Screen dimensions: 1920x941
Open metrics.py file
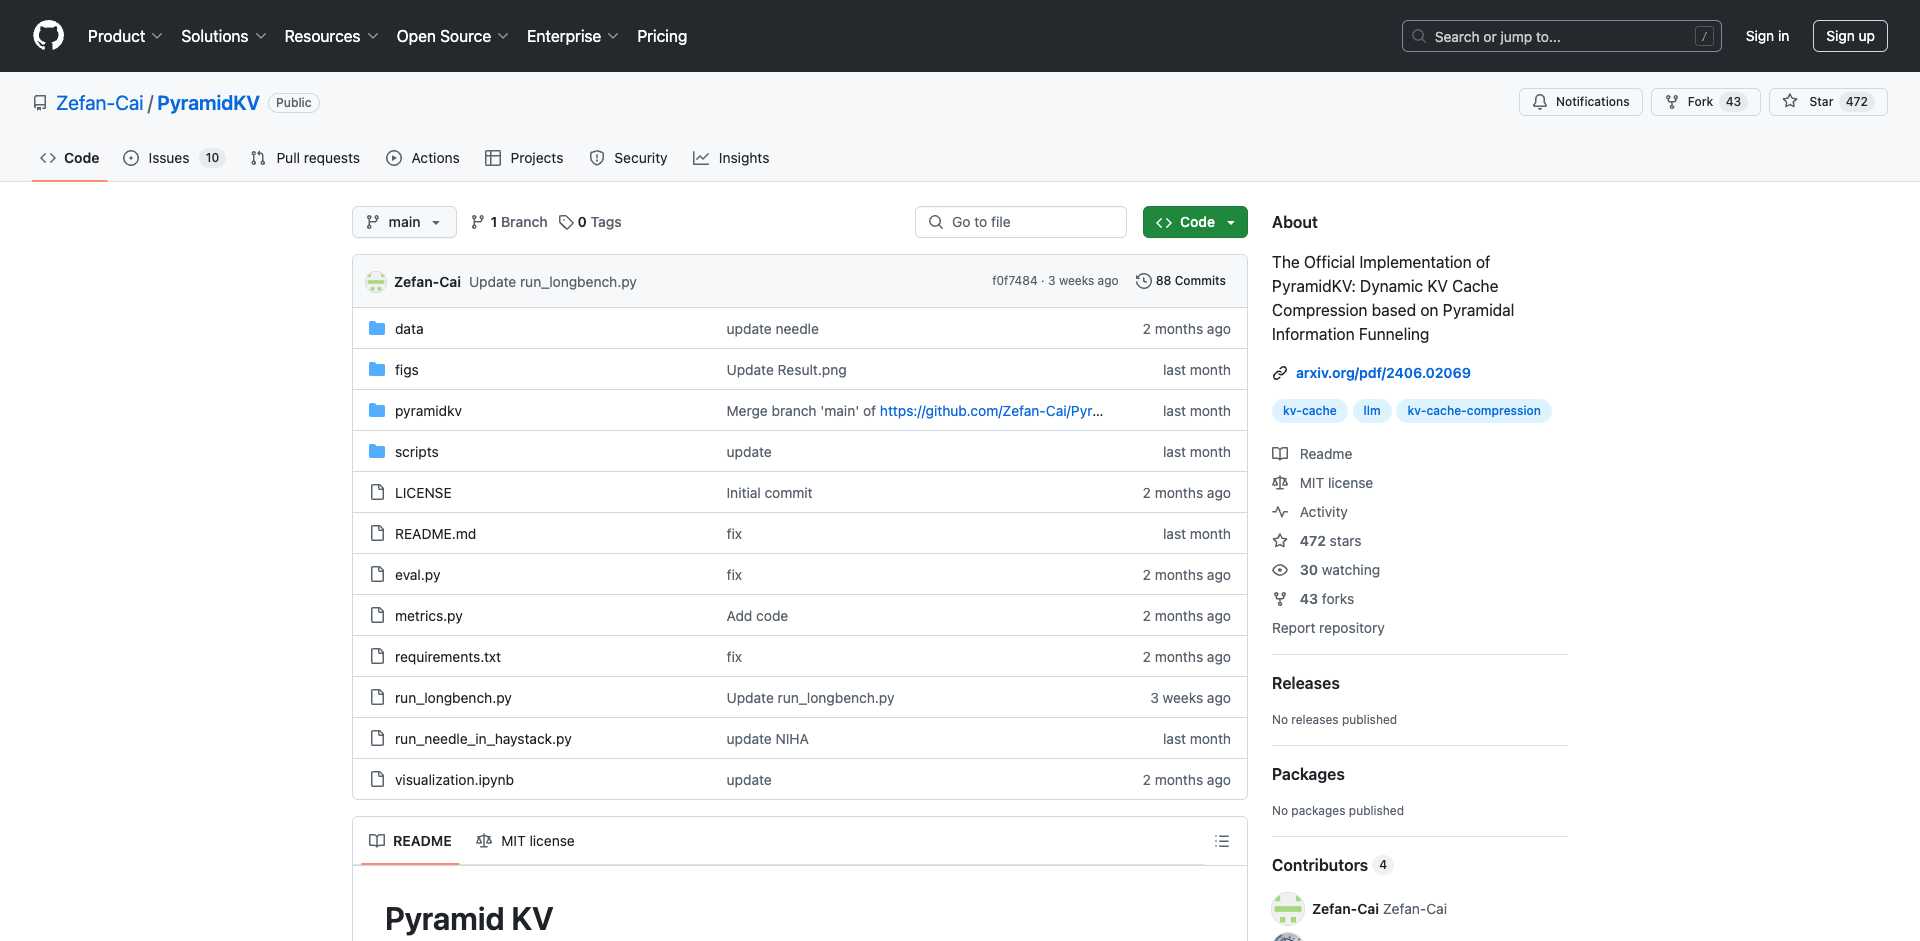pyautogui.click(x=428, y=616)
